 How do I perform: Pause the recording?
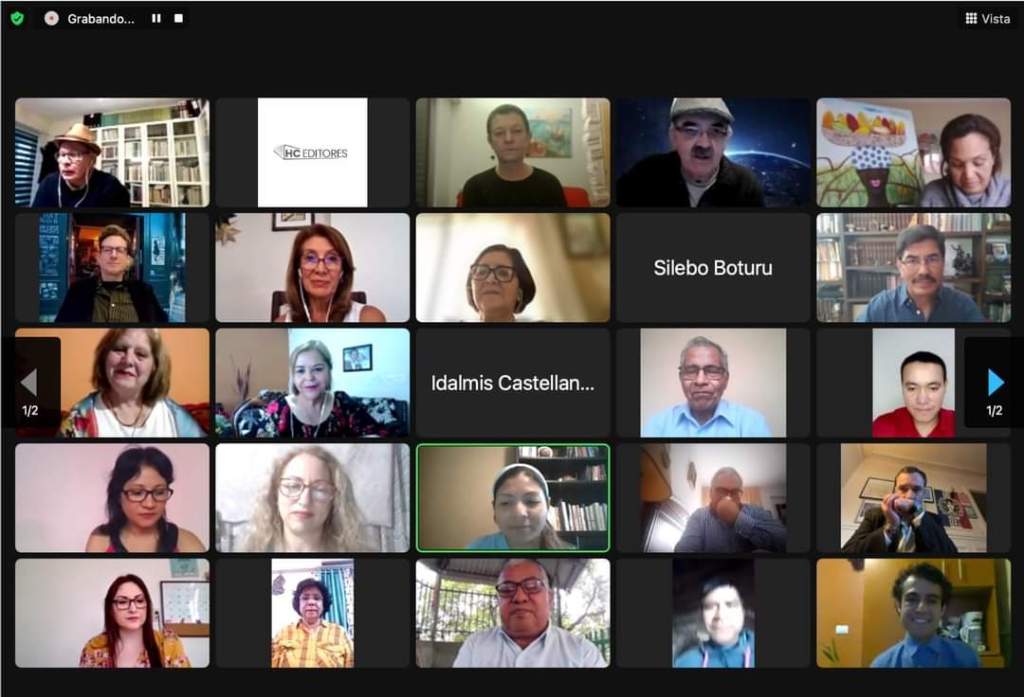156,18
